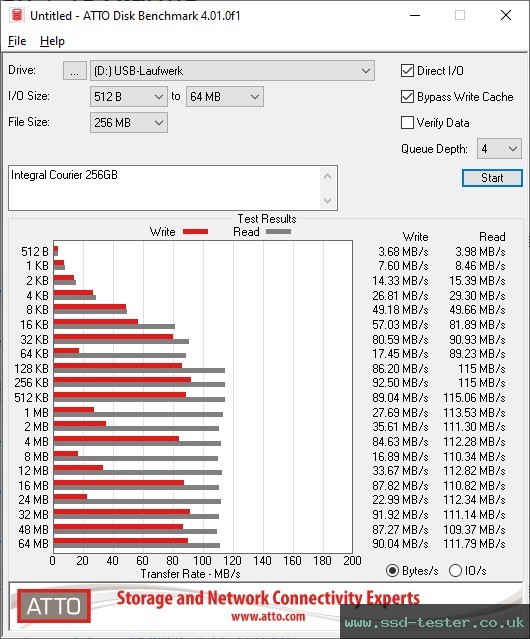530x639 pixels.
Task: Click the 24 MB row label in chart
Action: [33, 500]
